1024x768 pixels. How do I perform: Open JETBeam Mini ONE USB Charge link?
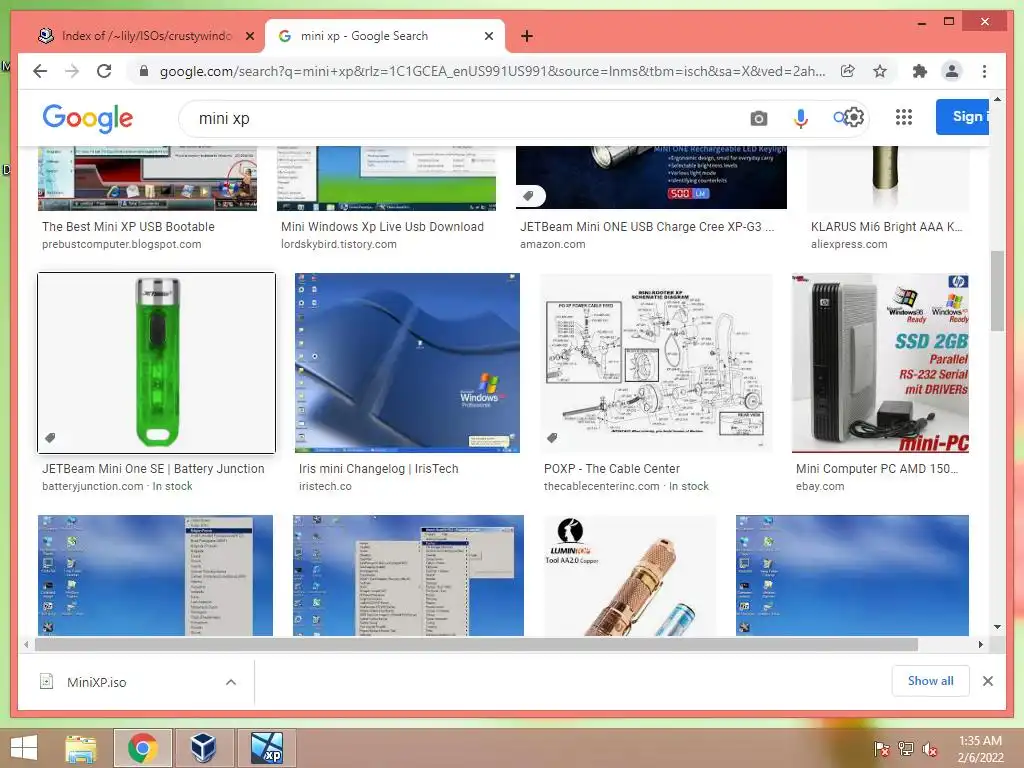[x=647, y=227]
